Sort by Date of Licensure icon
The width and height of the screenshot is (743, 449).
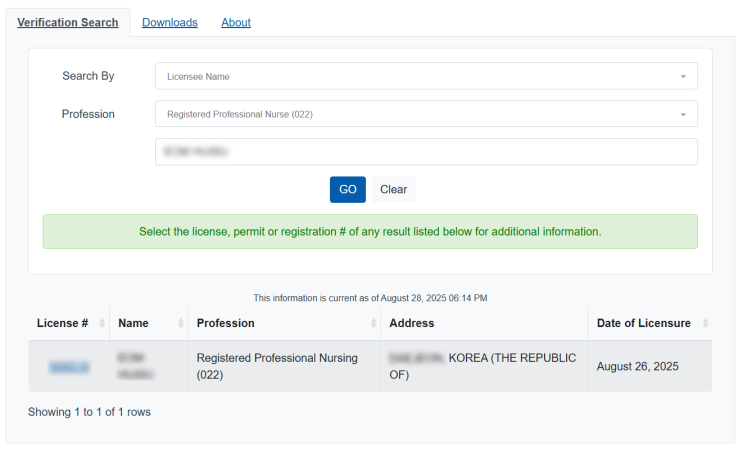(705, 323)
